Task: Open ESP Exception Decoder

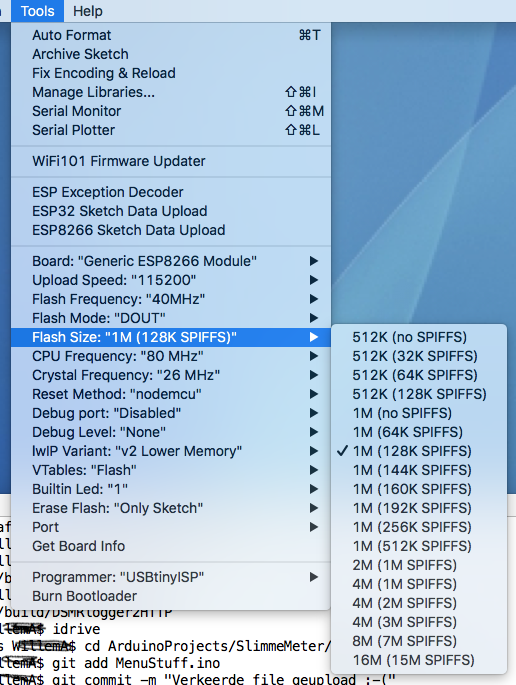Action: [x=171, y=192]
